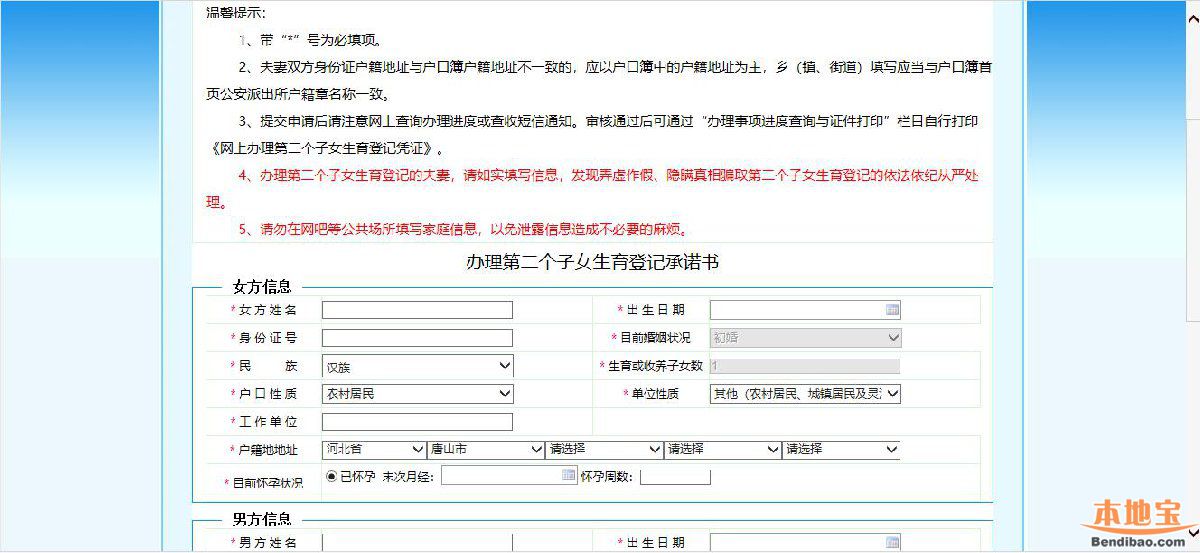Open the 户口性质 dropdown showing 农村居民

point(417,394)
